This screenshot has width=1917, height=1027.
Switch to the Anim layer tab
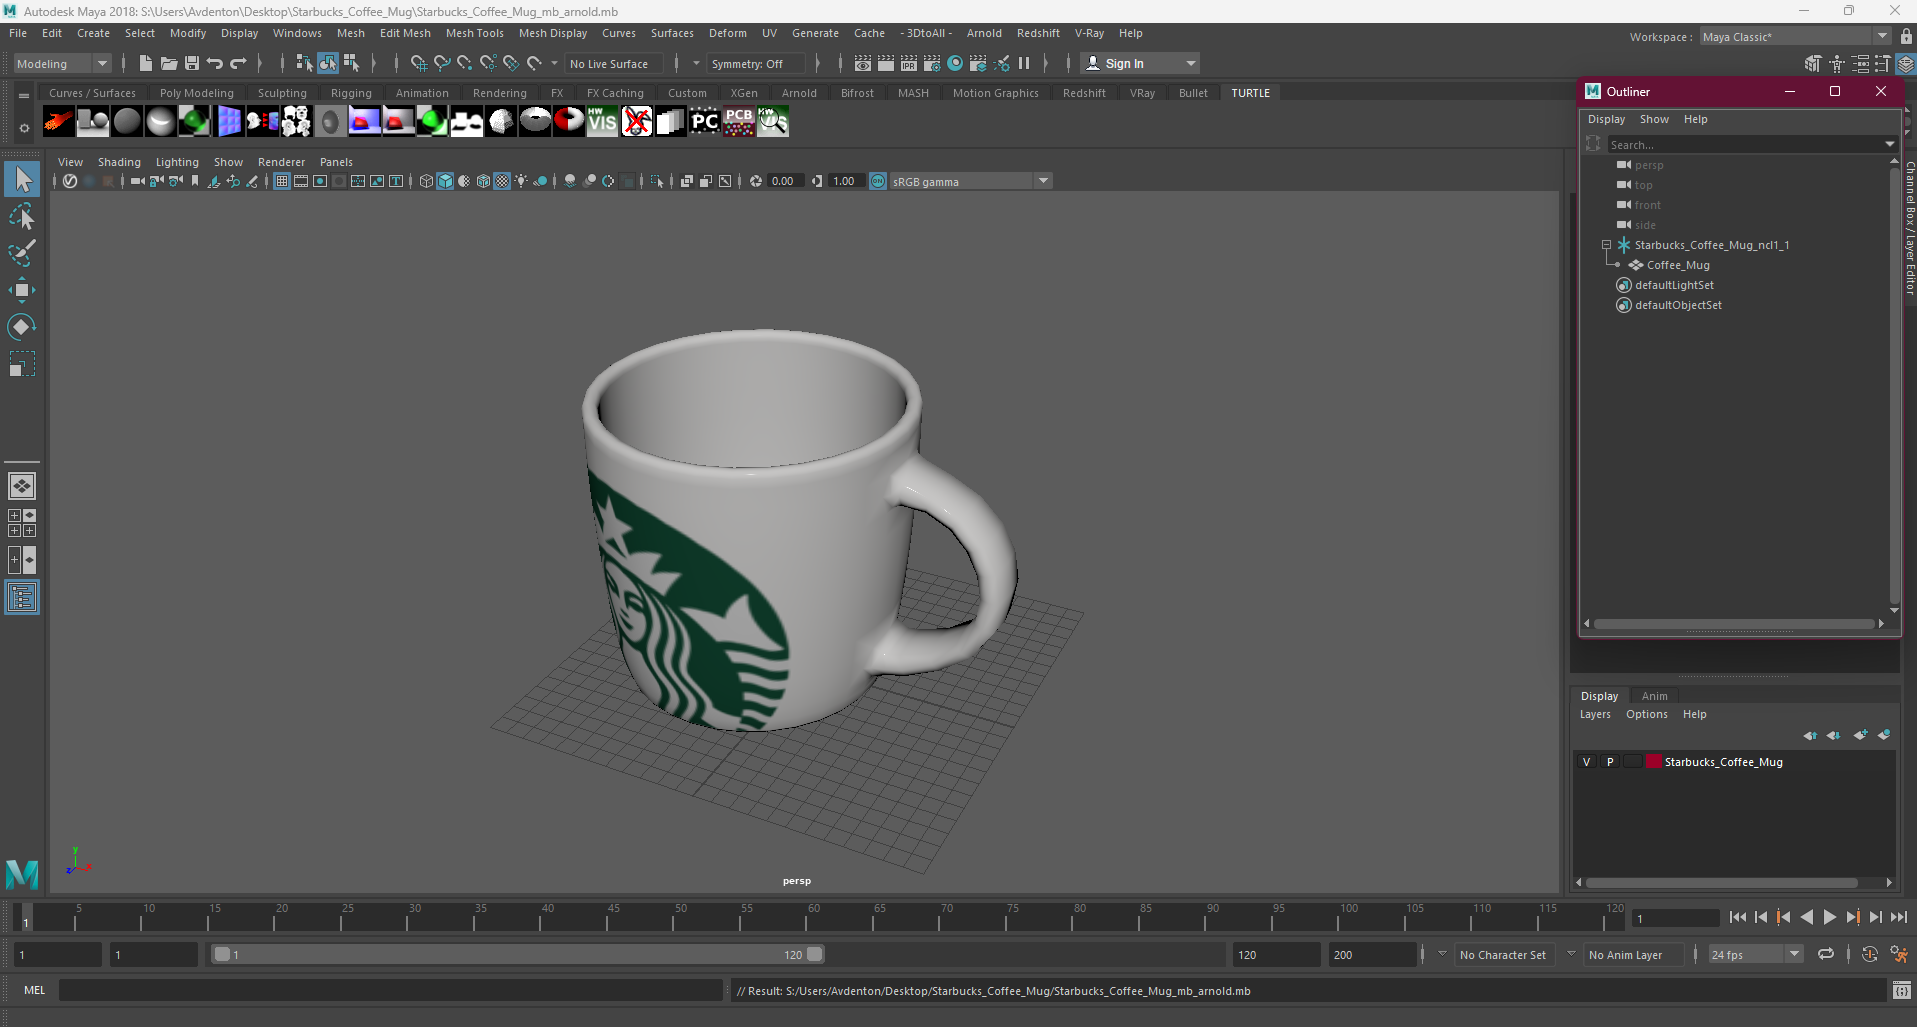[1654, 696]
